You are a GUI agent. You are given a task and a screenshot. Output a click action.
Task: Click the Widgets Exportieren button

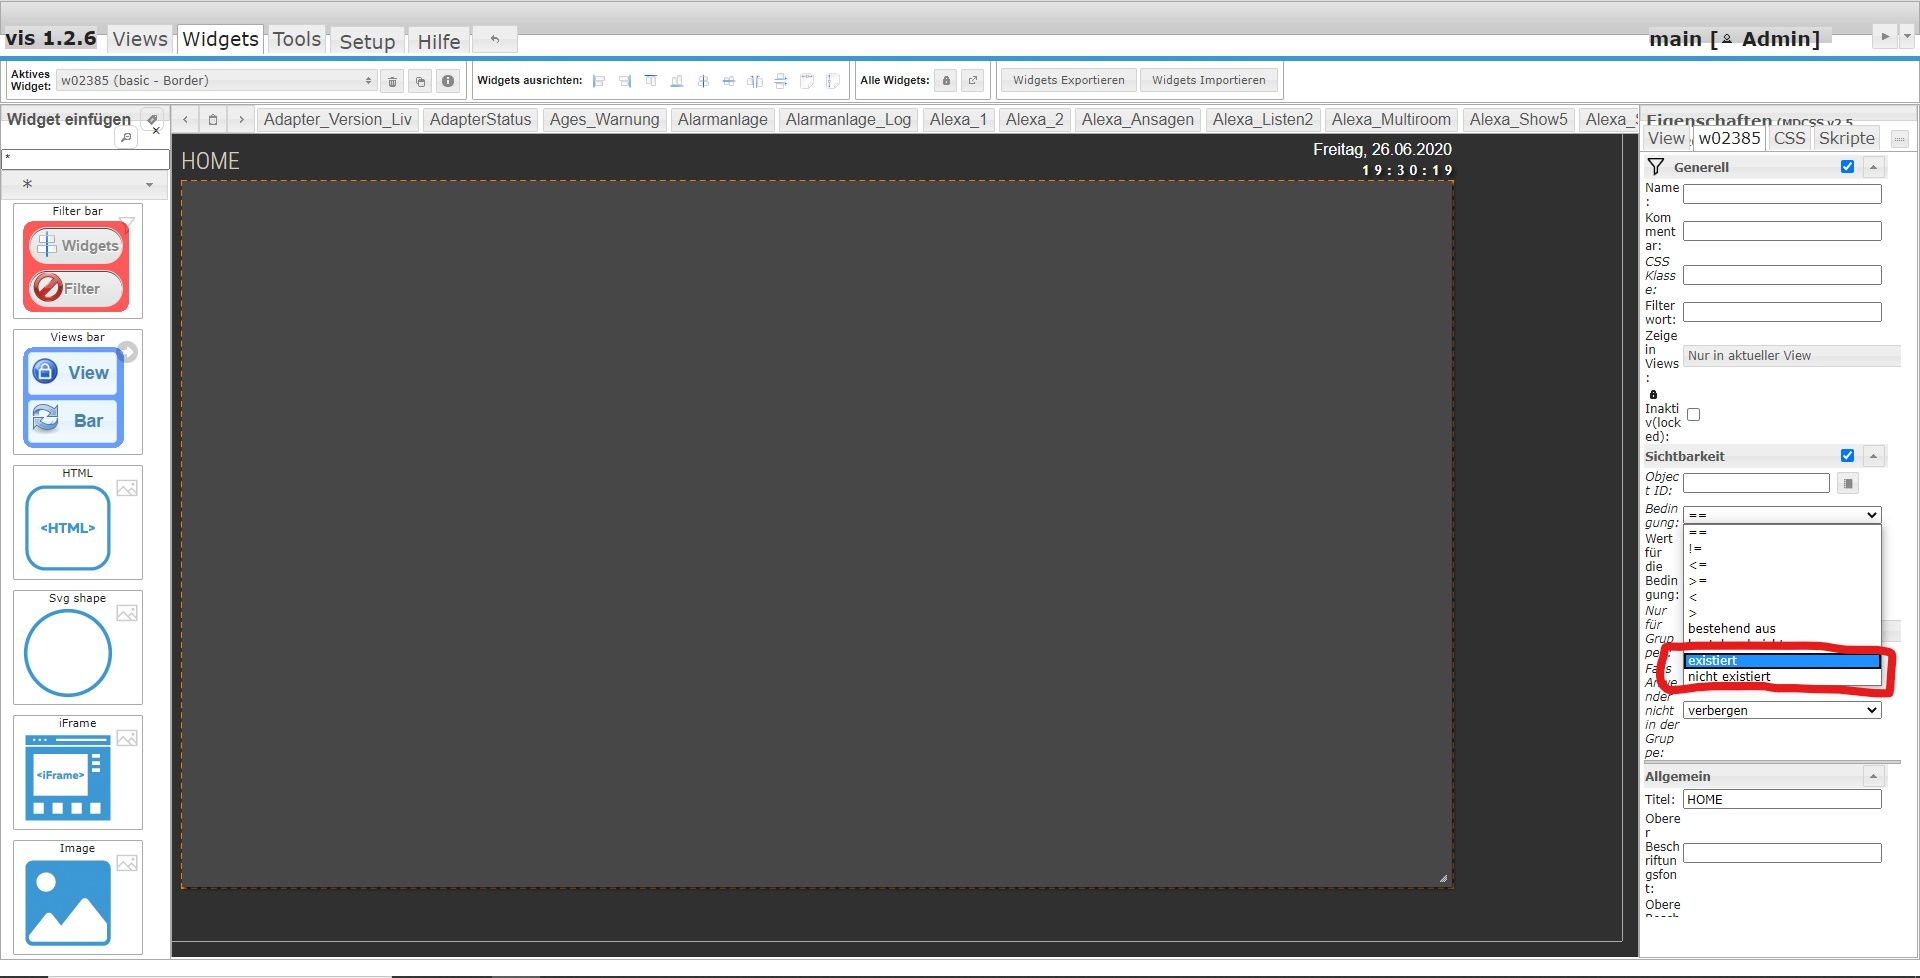point(1067,80)
